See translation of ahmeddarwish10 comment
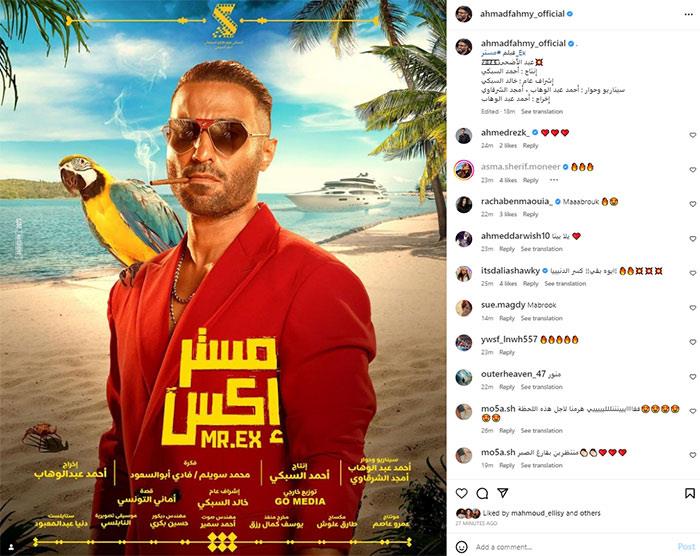The height and width of the screenshot is (556, 700). 542,249
